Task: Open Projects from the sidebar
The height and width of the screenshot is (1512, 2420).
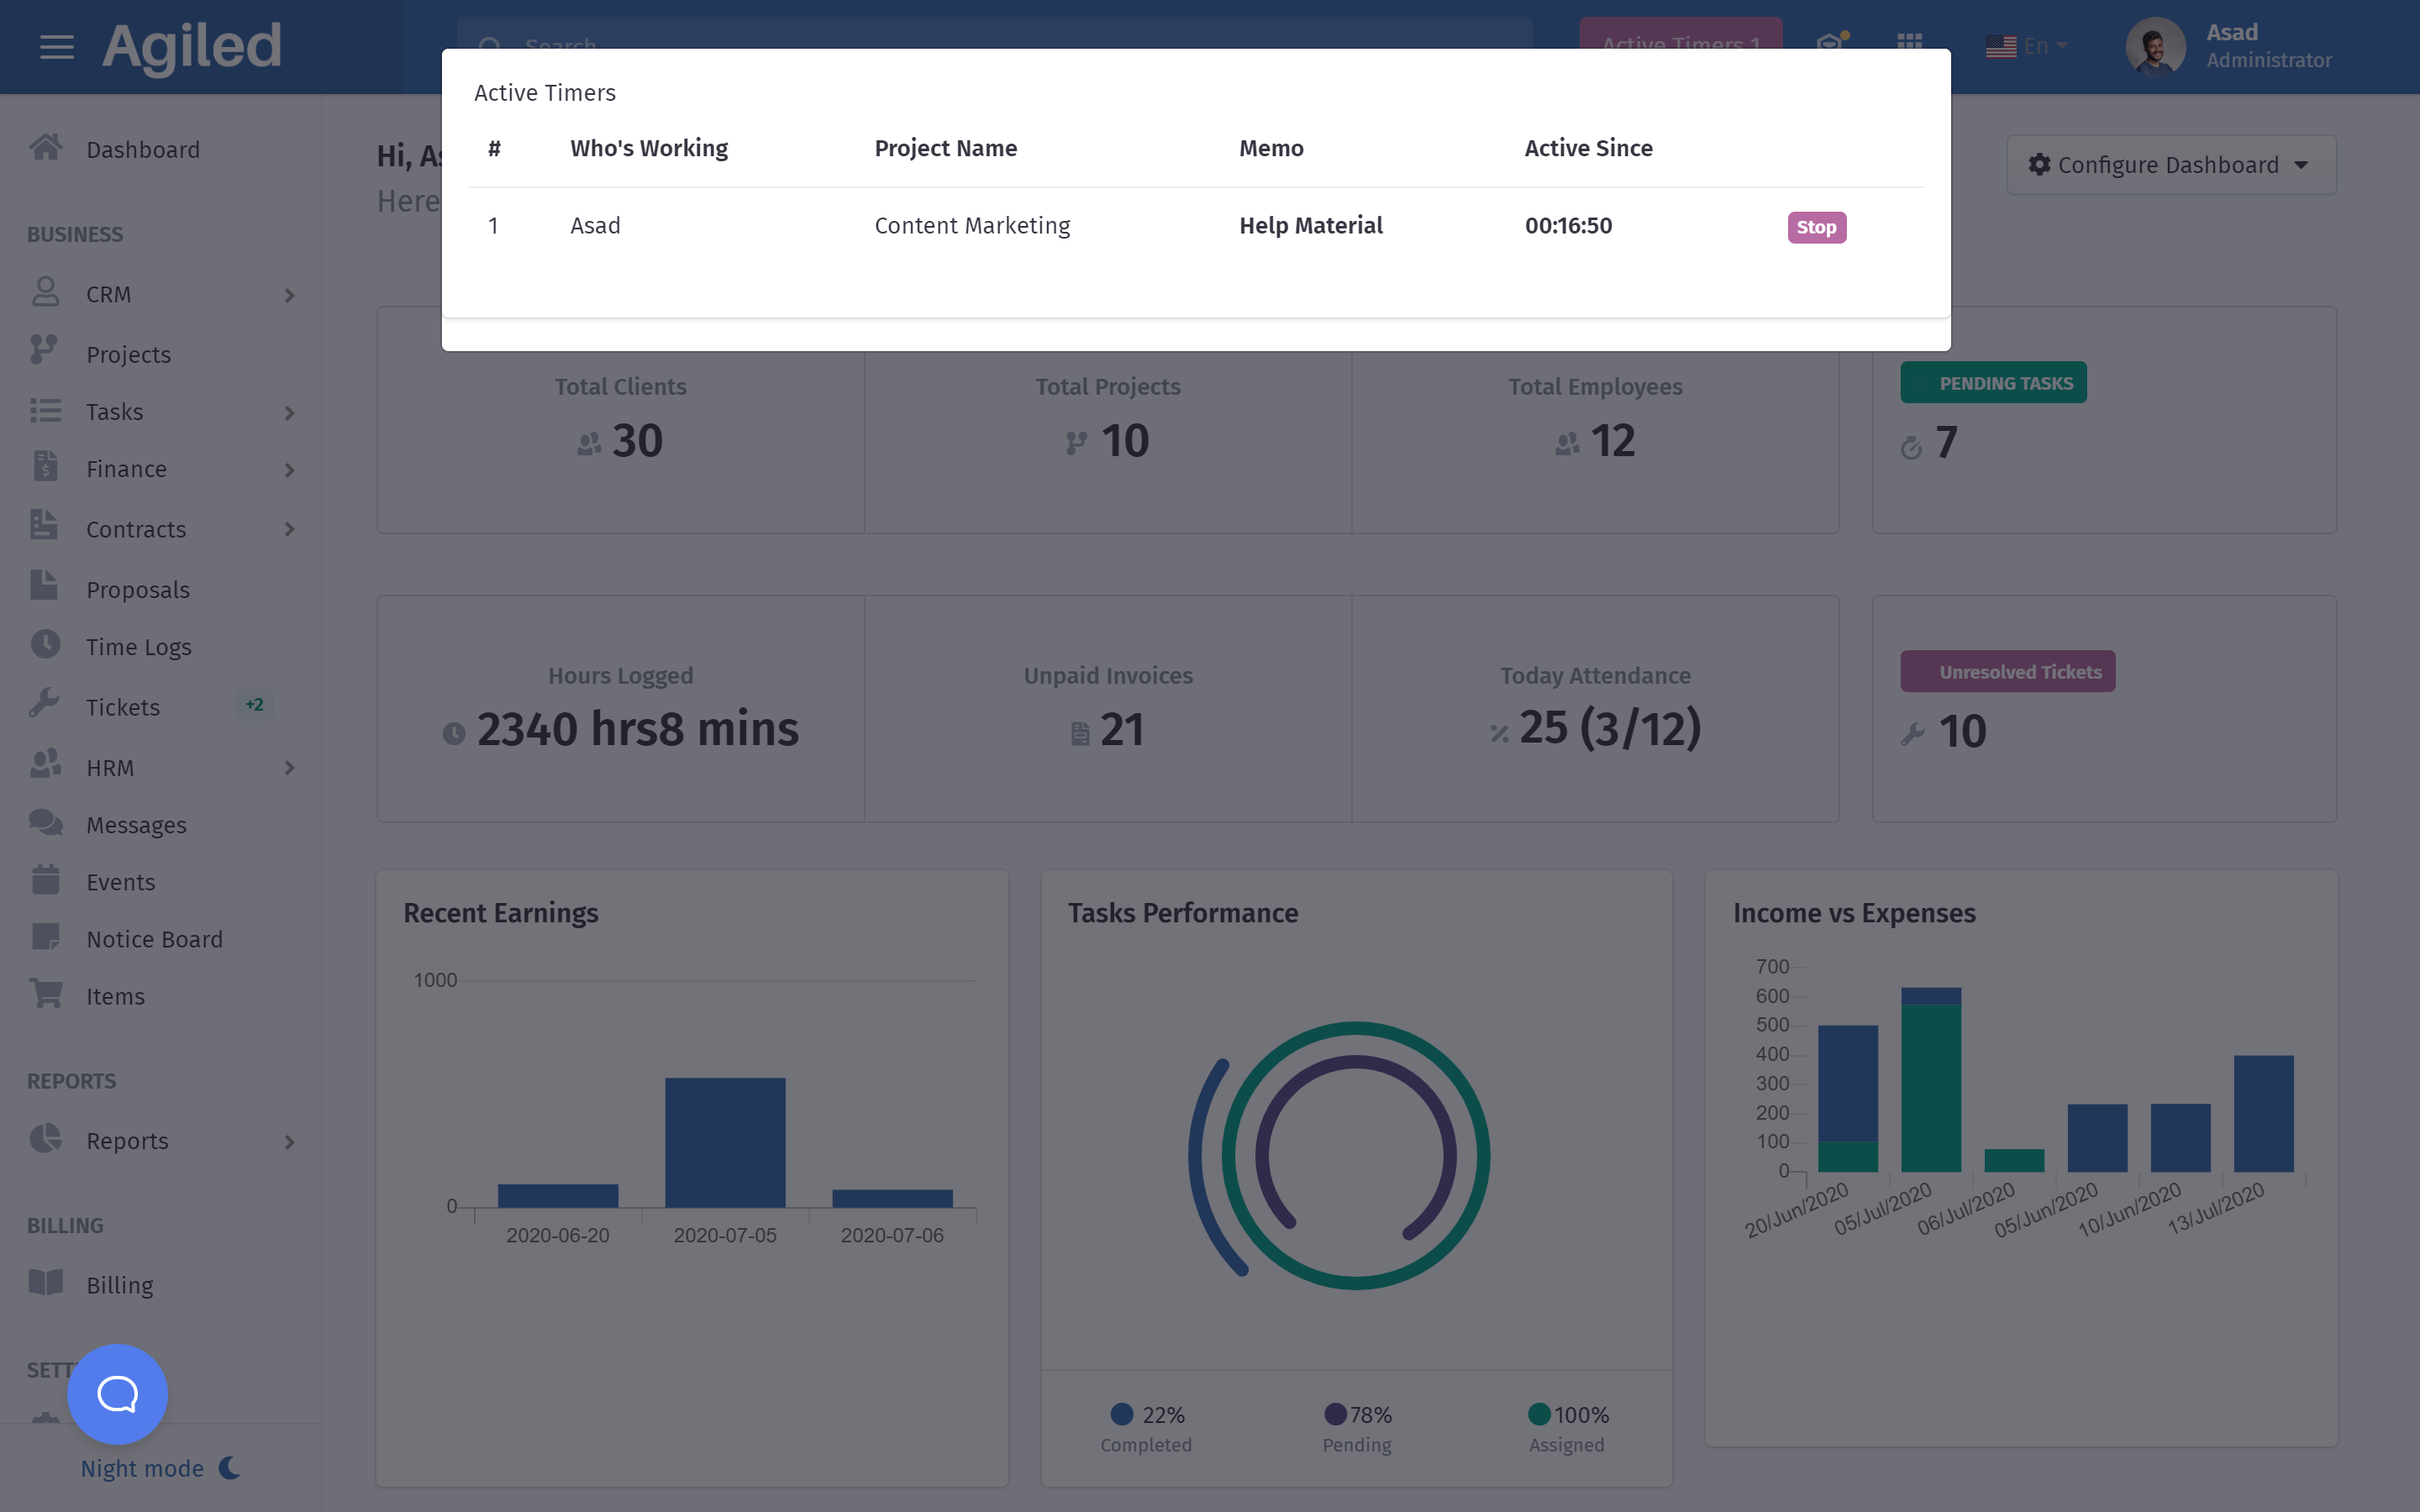Action: point(128,354)
